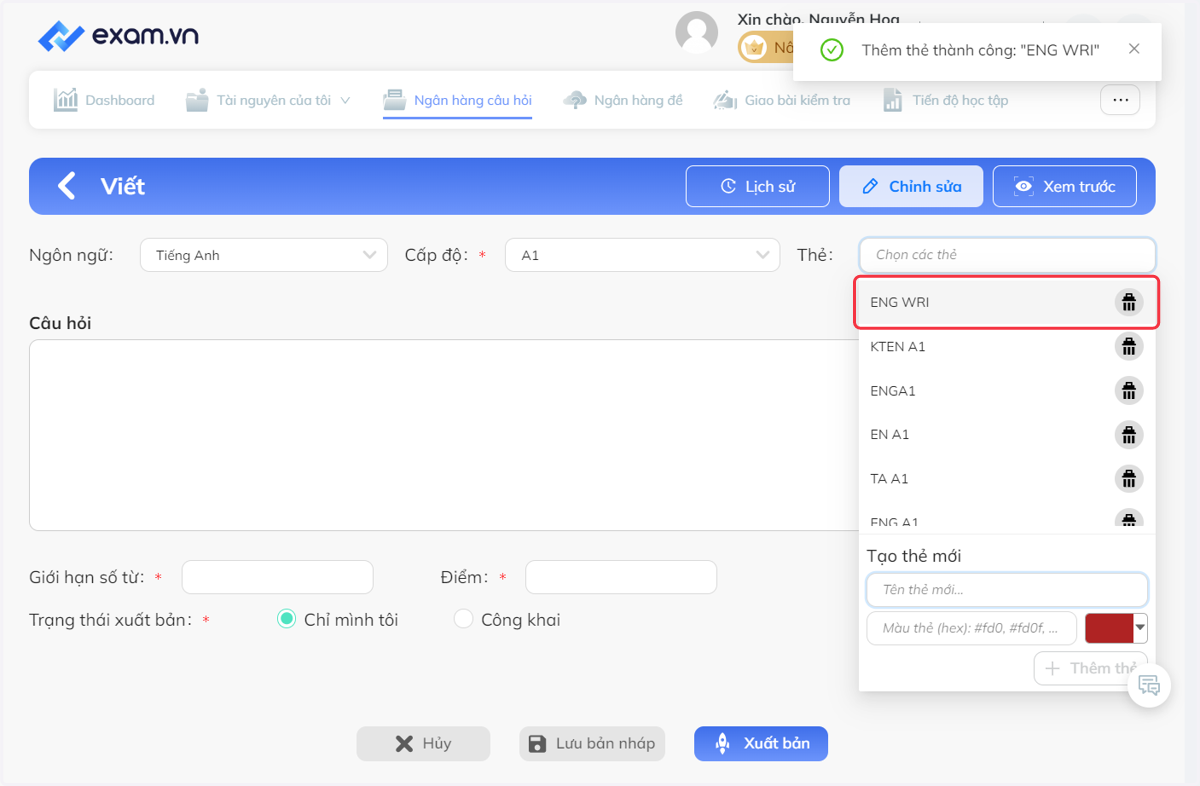This screenshot has width=1200, height=786.
Task: Open the Ngôn ngữ Tiếng Anh dropdown
Action: point(264,255)
